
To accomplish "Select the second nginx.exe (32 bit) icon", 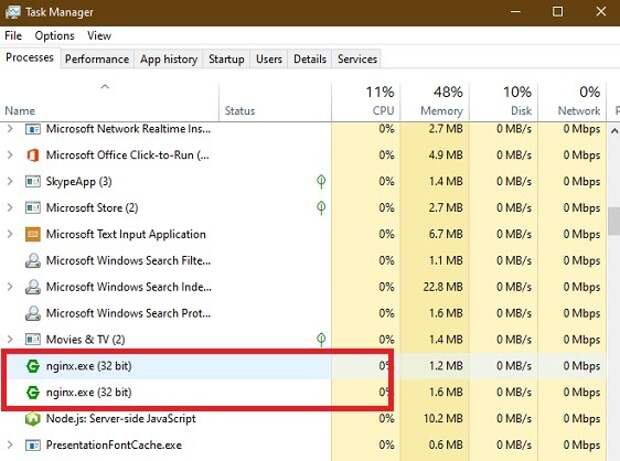I will pos(33,392).
